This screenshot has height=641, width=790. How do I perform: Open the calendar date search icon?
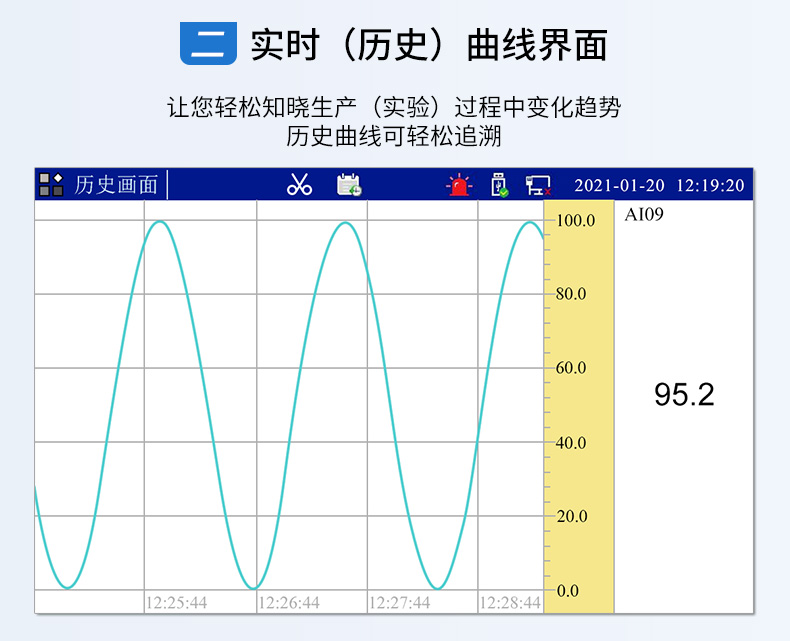point(348,185)
